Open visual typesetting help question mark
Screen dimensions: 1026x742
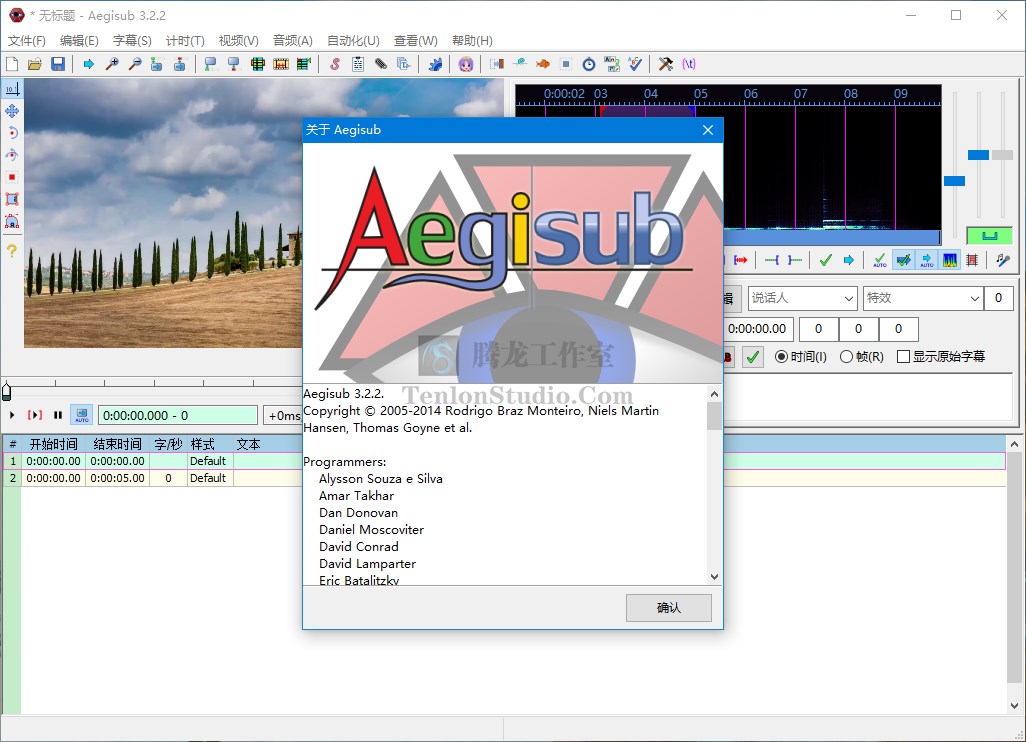[12, 251]
